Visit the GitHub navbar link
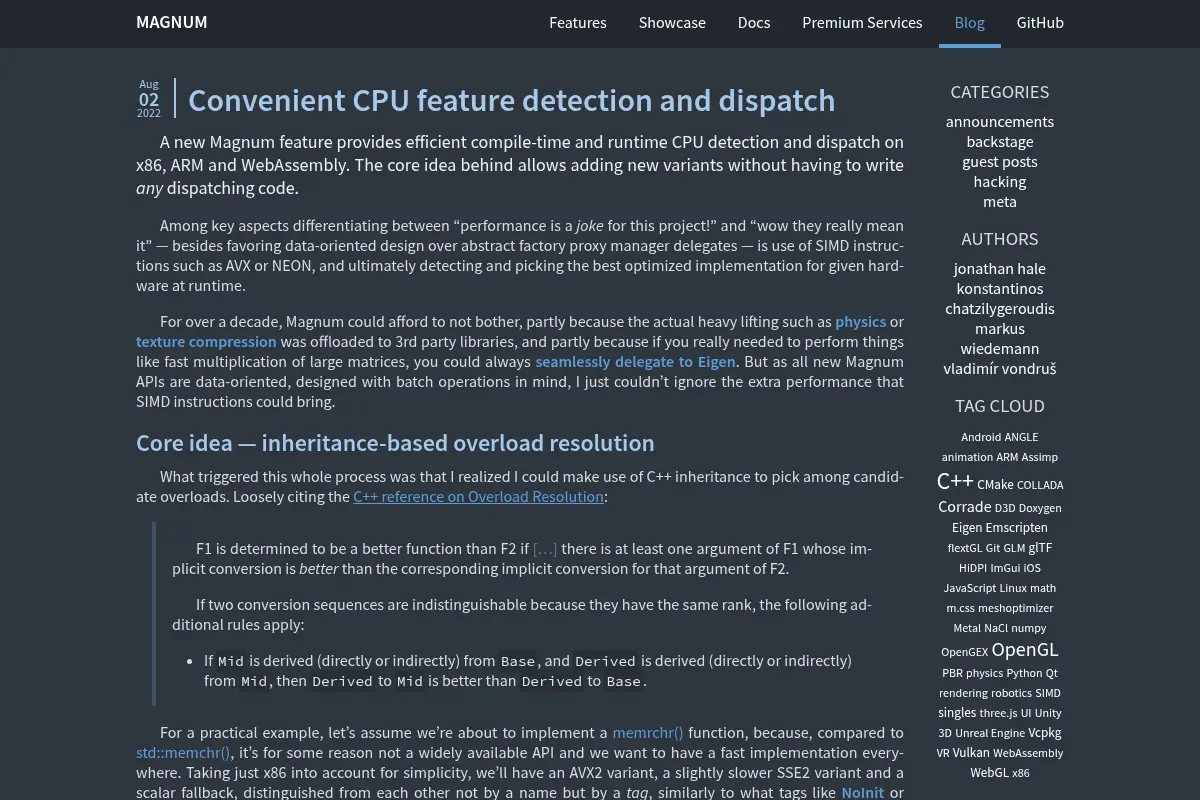Image resolution: width=1200 pixels, height=800 pixels. tap(1040, 22)
